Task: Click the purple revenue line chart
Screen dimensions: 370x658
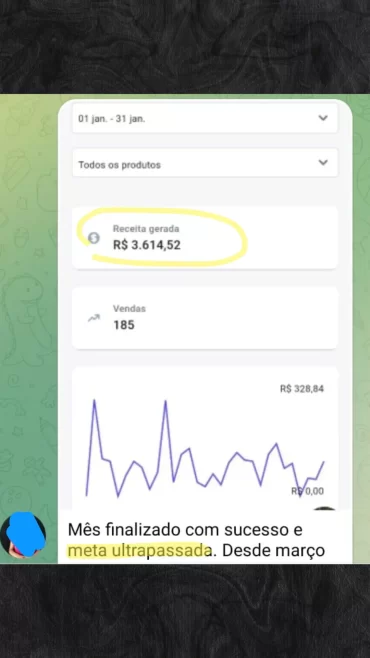Action: click(x=205, y=449)
